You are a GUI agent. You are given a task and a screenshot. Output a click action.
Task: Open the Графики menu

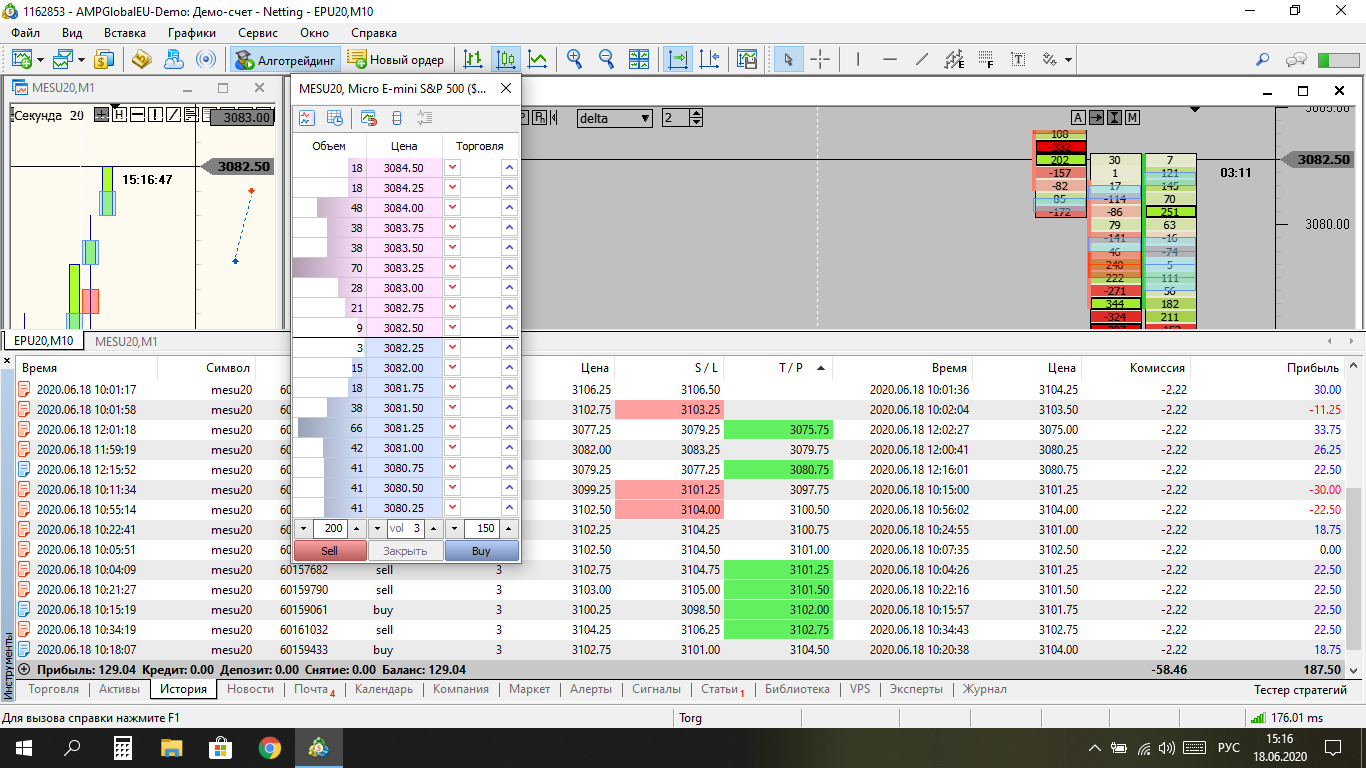[x=192, y=33]
